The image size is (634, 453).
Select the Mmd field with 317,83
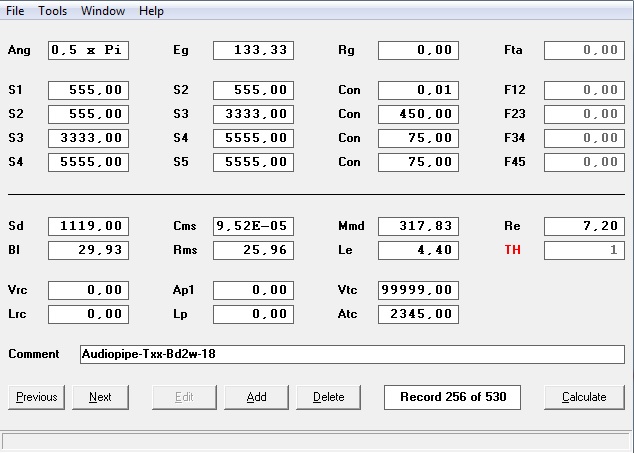[418, 226]
